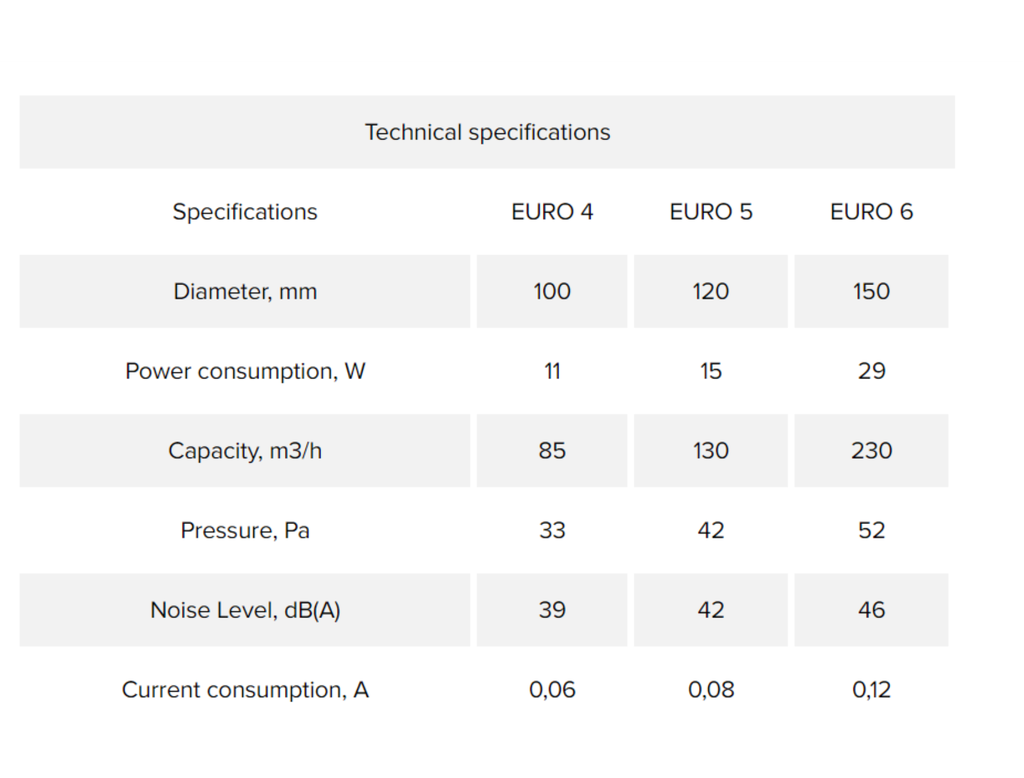Select the Pressure, Pa row label
Image resolution: width=1024 pixels, height=778 pixels.
[x=245, y=530]
